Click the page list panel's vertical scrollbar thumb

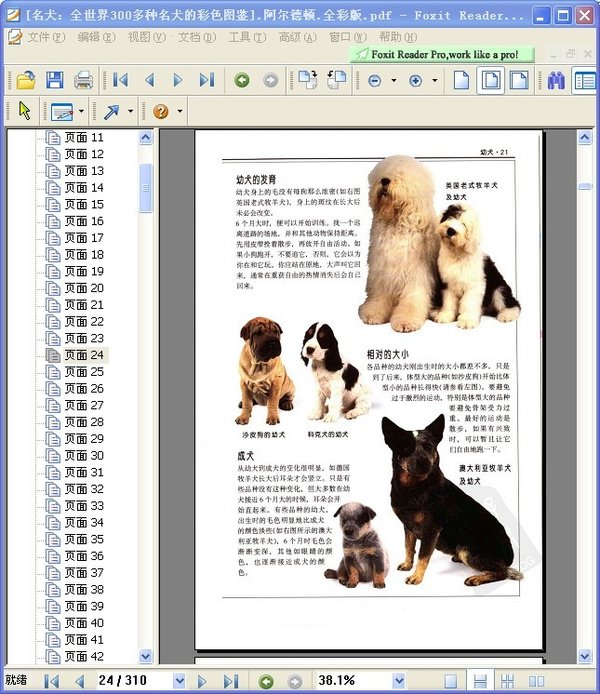pos(146,187)
